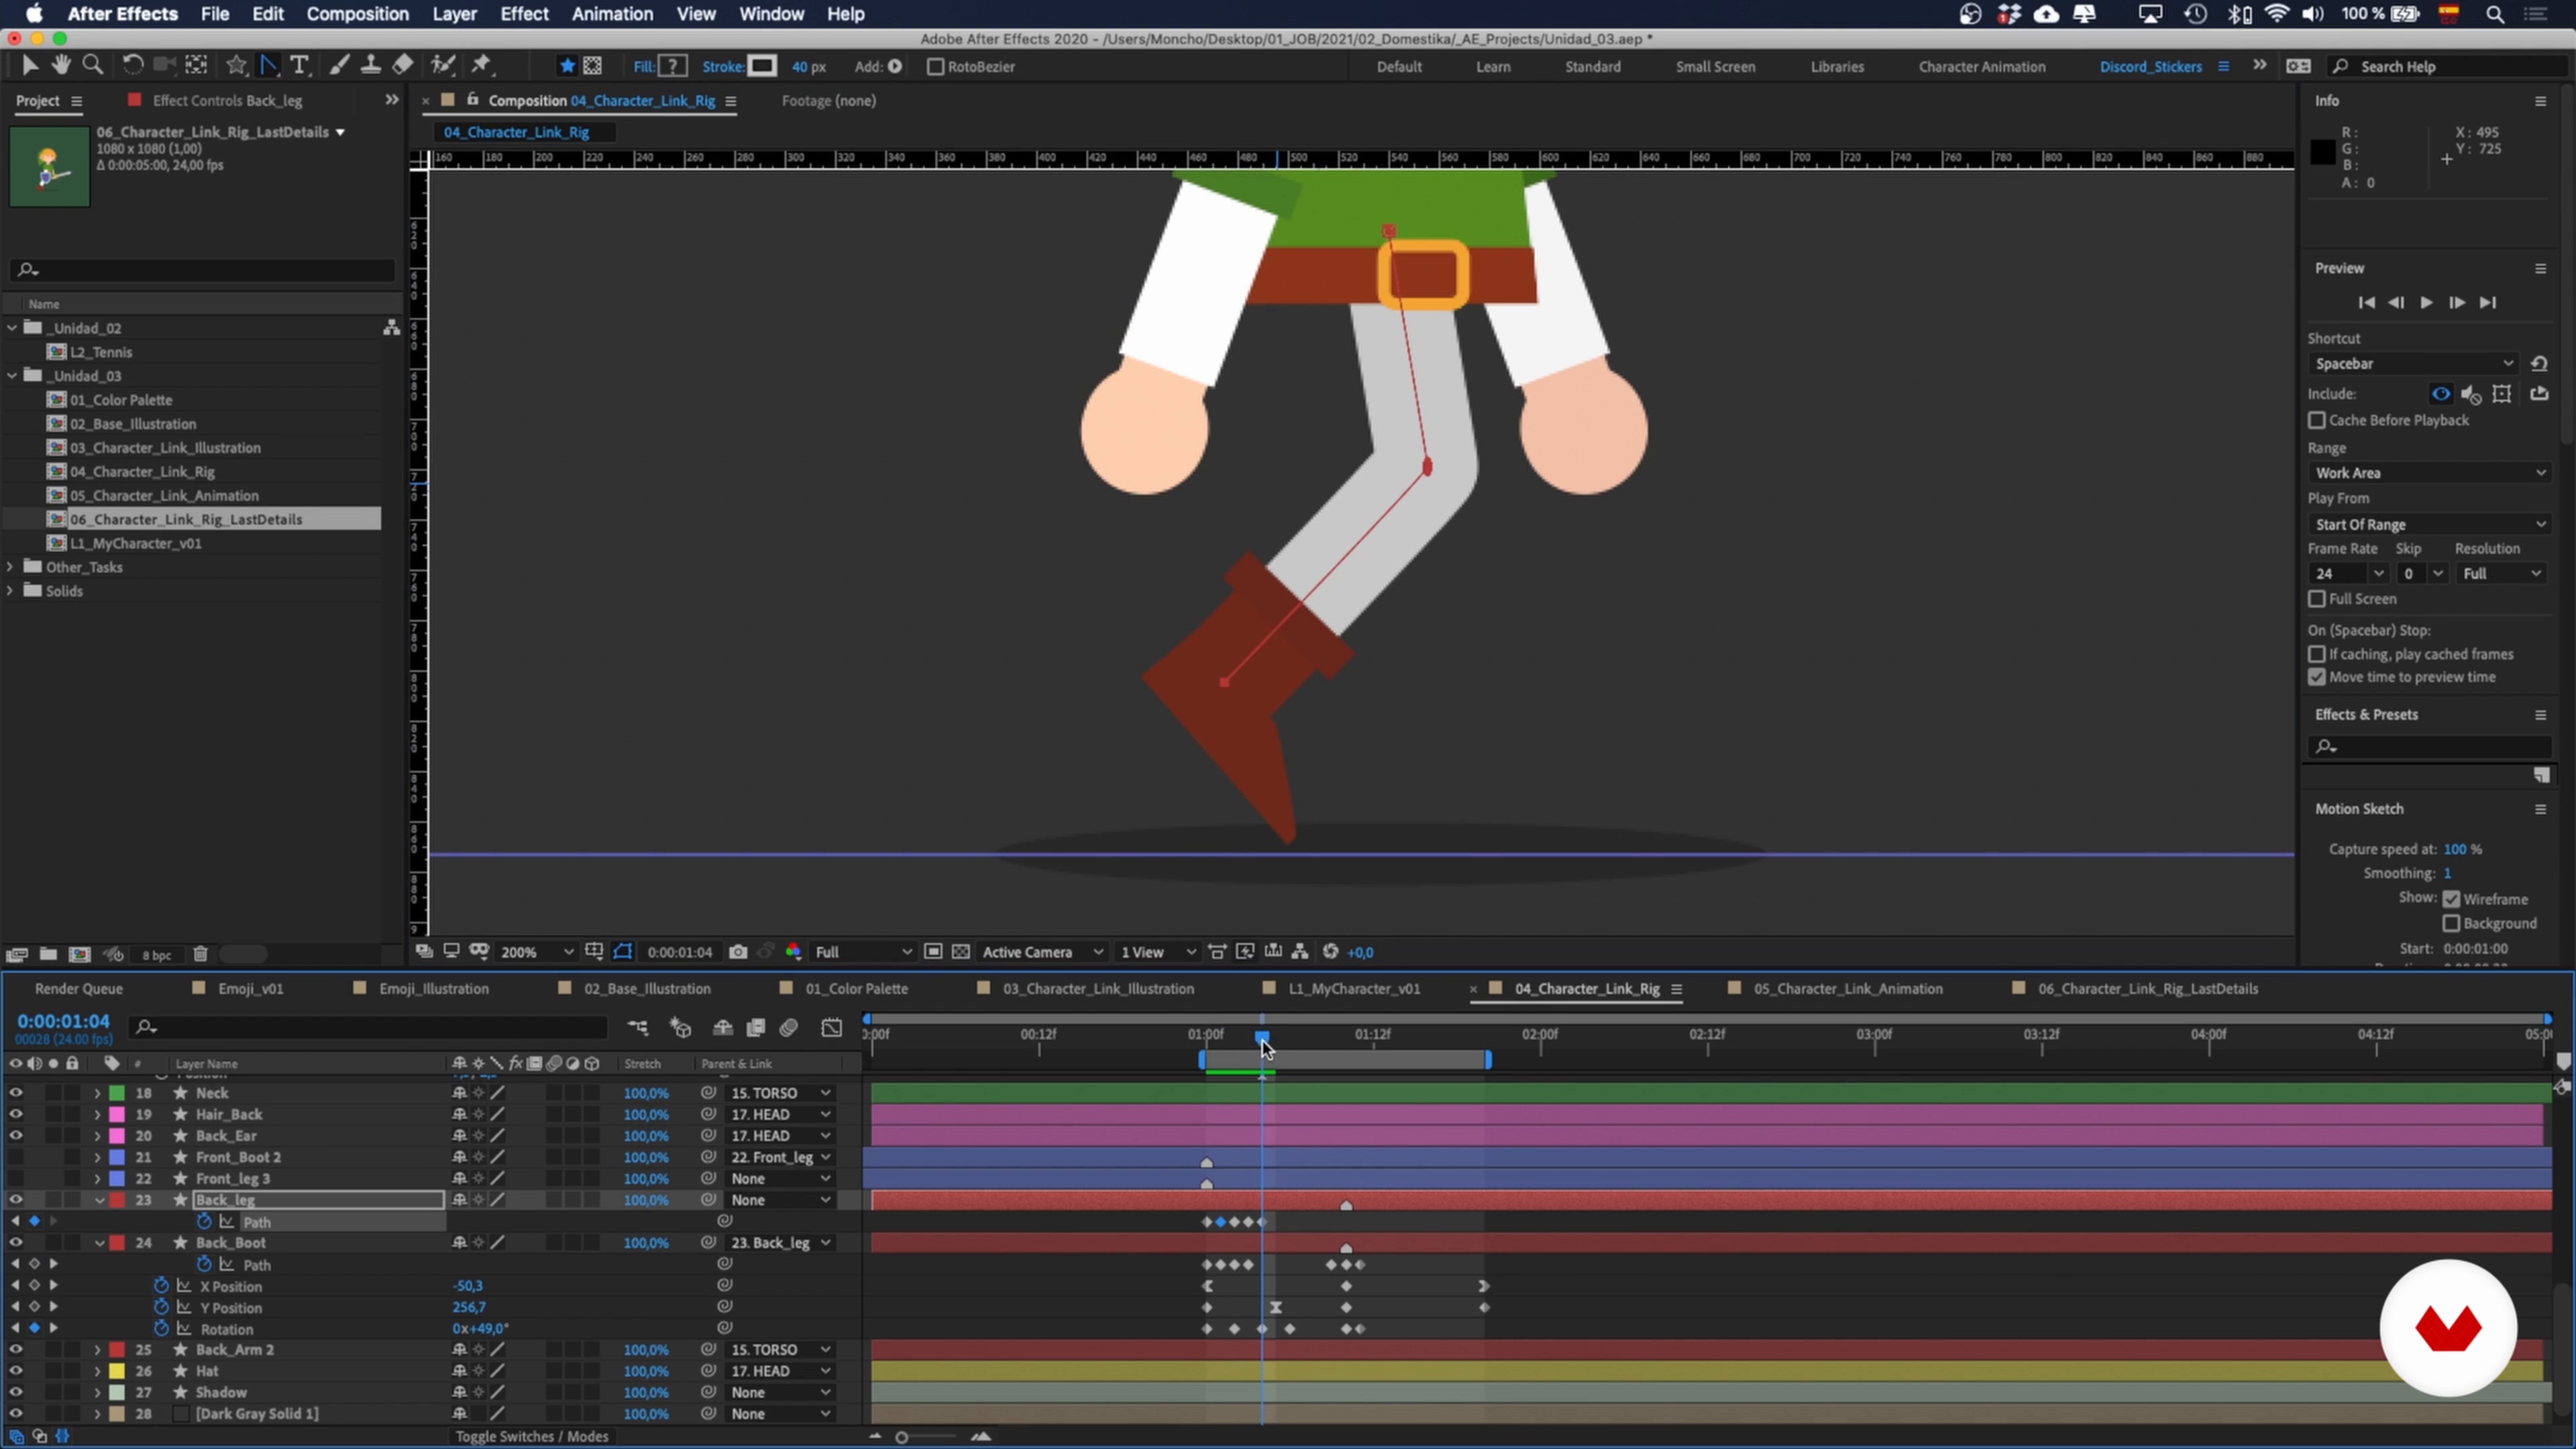The image size is (2576, 1449).
Task: Switch to Render Queue tab
Action: click(78, 988)
